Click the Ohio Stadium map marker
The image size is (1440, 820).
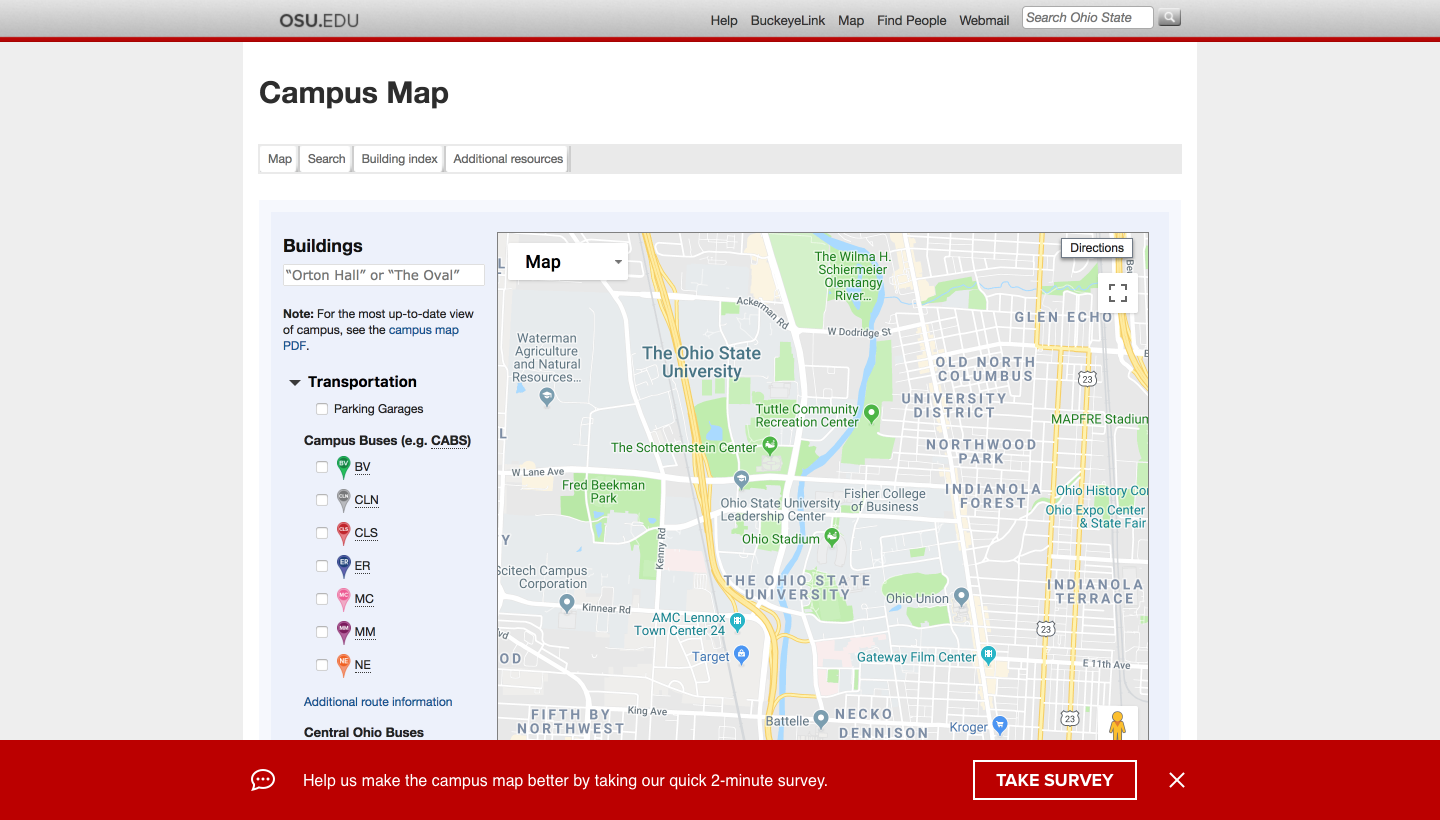pyautogui.click(x=831, y=537)
